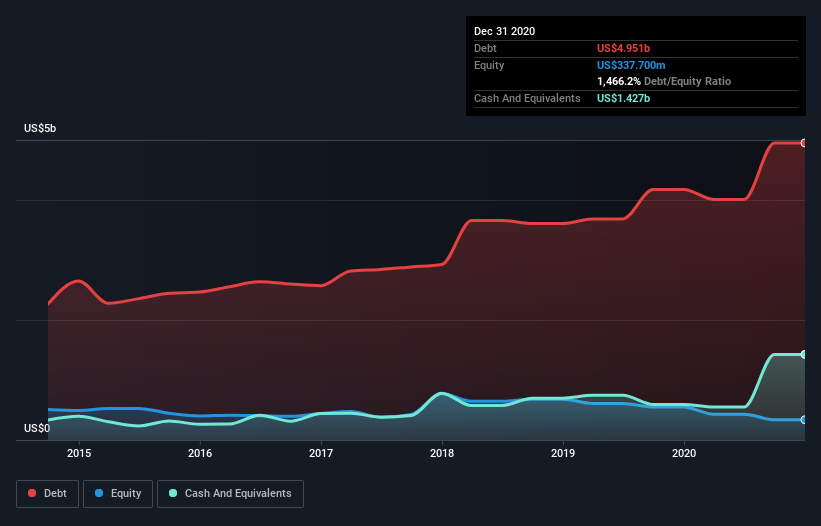Click the 2016 x-axis label
This screenshot has width=821, height=526.
tap(200, 453)
